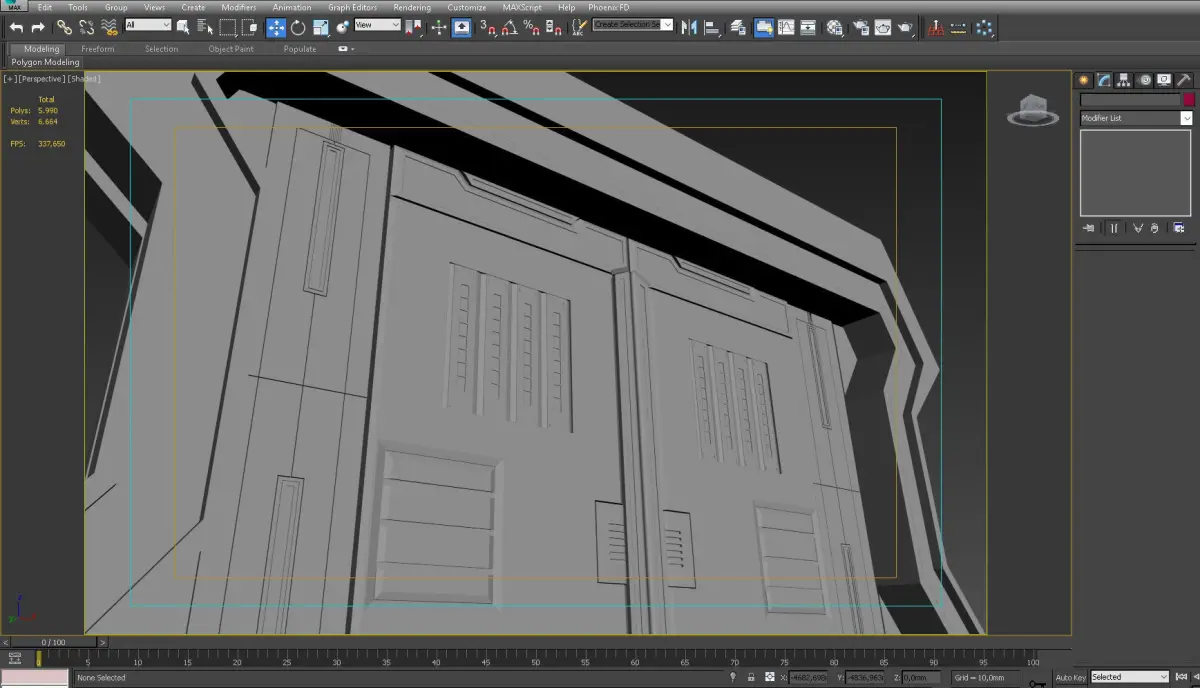Image resolution: width=1200 pixels, height=688 pixels.
Task: Click the Mirror tool icon
Action: [x=688, y=27]
